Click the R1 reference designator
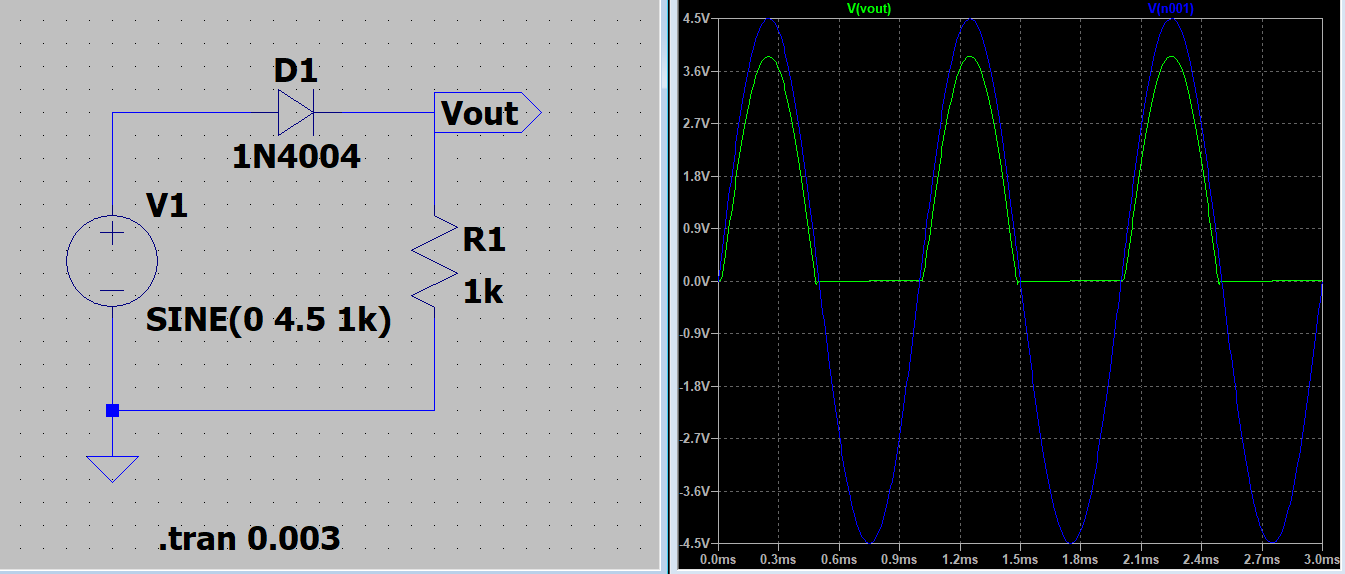This screenshot has width=1345, height=574. point(485,240)
